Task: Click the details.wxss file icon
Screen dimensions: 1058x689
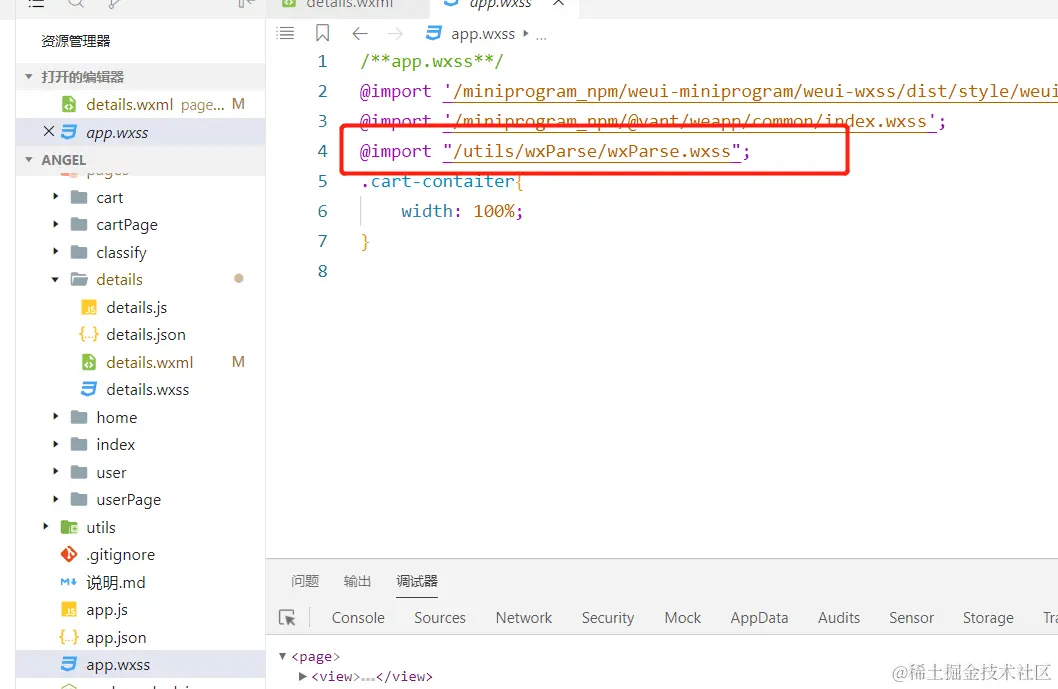Action: [89, 389]
